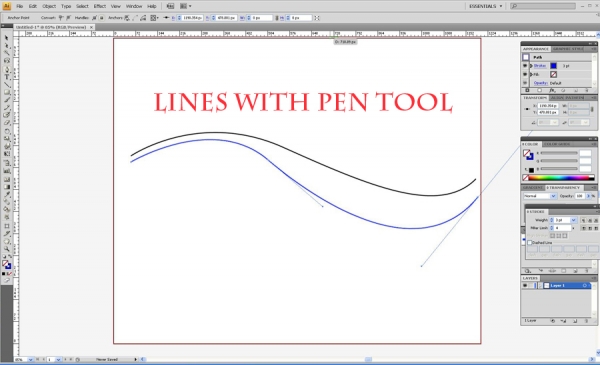The width and height of the screenshot is (600, 365).
Task: Click Delete Selection trash icon in Layers panel
Action: pos(587,321)
